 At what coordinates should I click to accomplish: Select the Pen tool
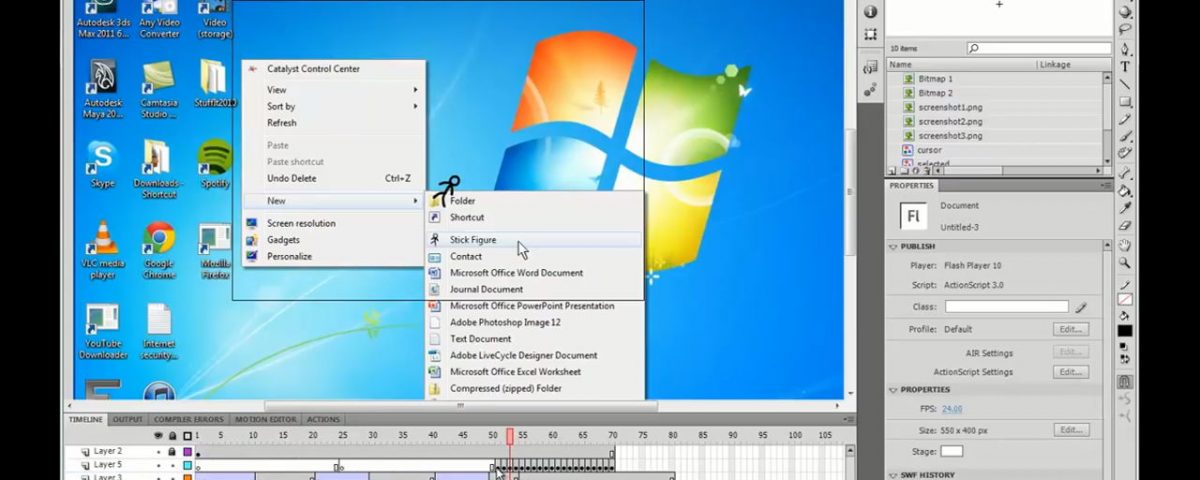click(x=1124, y=49)
